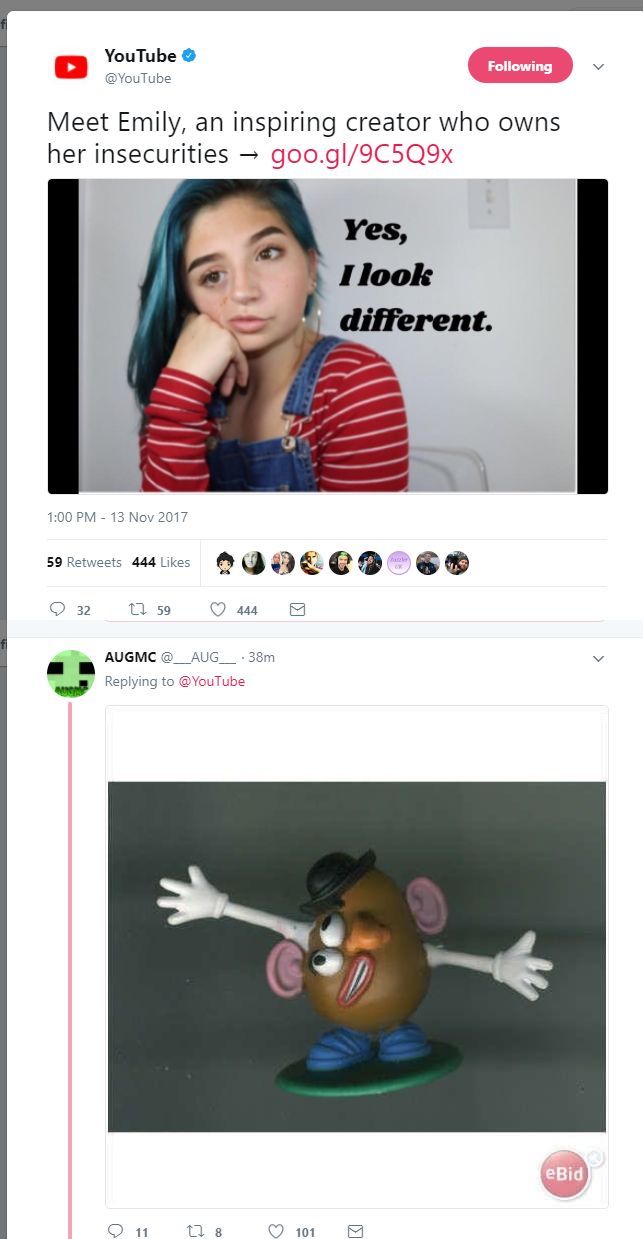Like AUGMC's reply with 101 likes
The height and width of the screenshot is (1239, 643).
tap(276, 1231)
